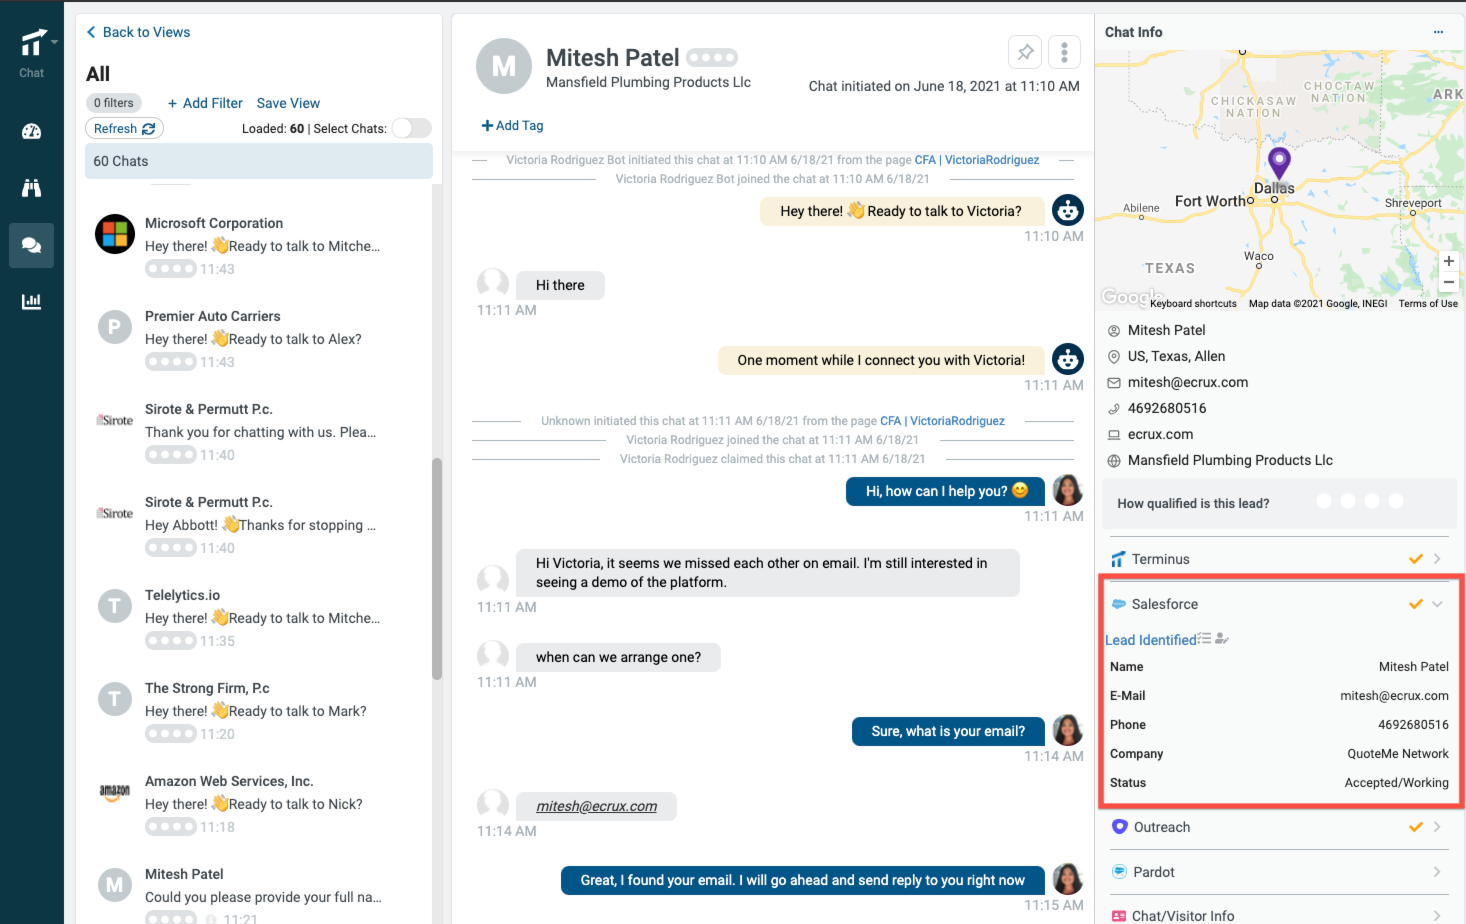Open map Terms of Use
Viewport: 1466px width, 924px height.
pos(1428,303)
